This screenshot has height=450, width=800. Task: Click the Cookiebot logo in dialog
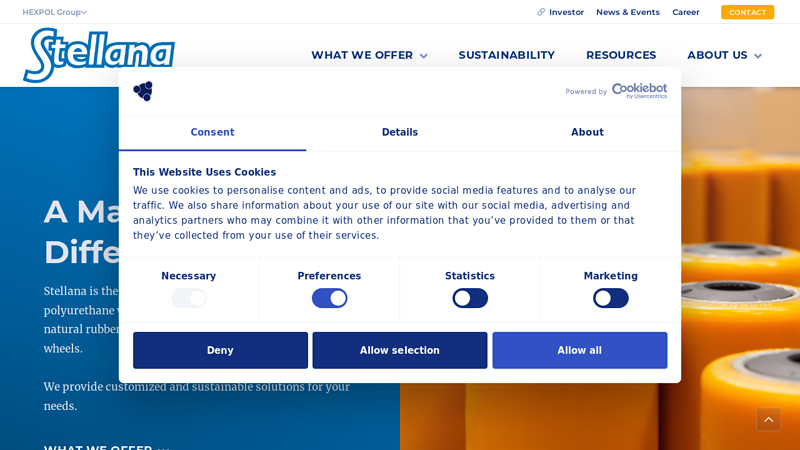click(639, 91)
